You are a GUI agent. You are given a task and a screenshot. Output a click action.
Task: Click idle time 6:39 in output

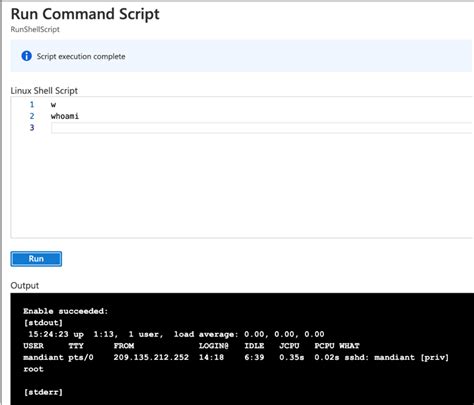(254, 357)
